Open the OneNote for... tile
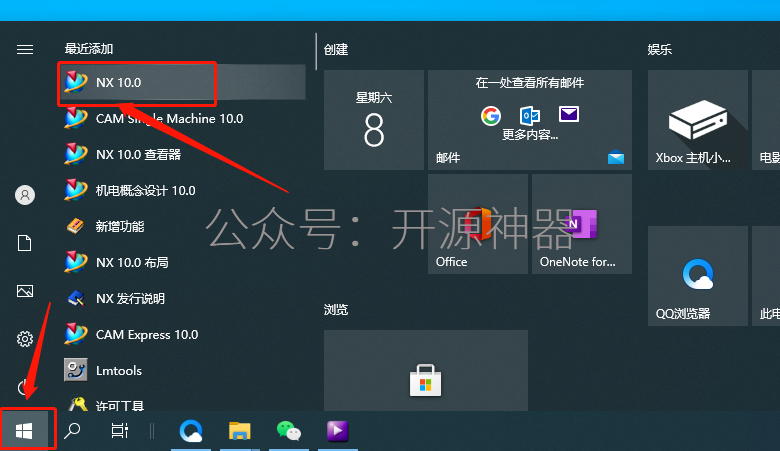The height and width of the screenshot is (451, 780). coord(582,224)
